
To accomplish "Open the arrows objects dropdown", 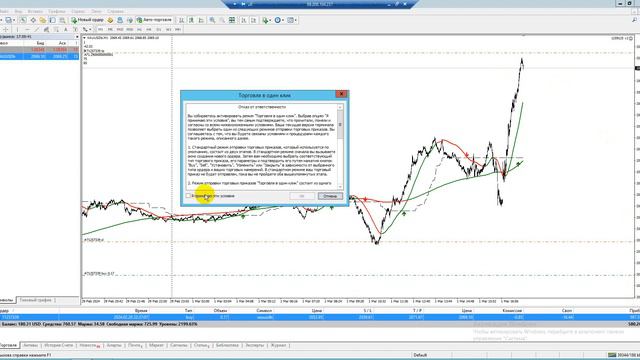I will click(x=90, y=30).
